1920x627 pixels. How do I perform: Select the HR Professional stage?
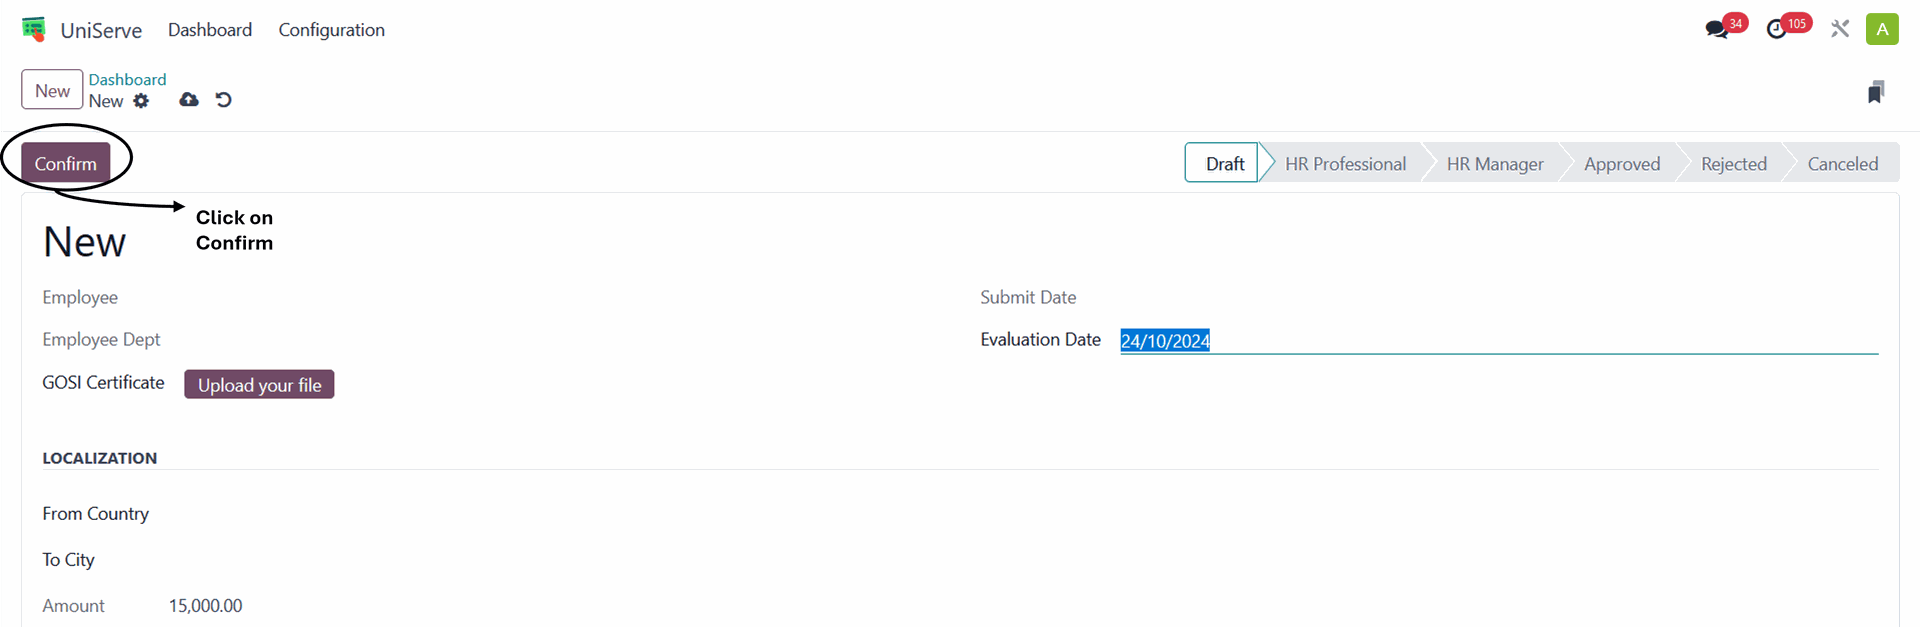point(1345,164)
